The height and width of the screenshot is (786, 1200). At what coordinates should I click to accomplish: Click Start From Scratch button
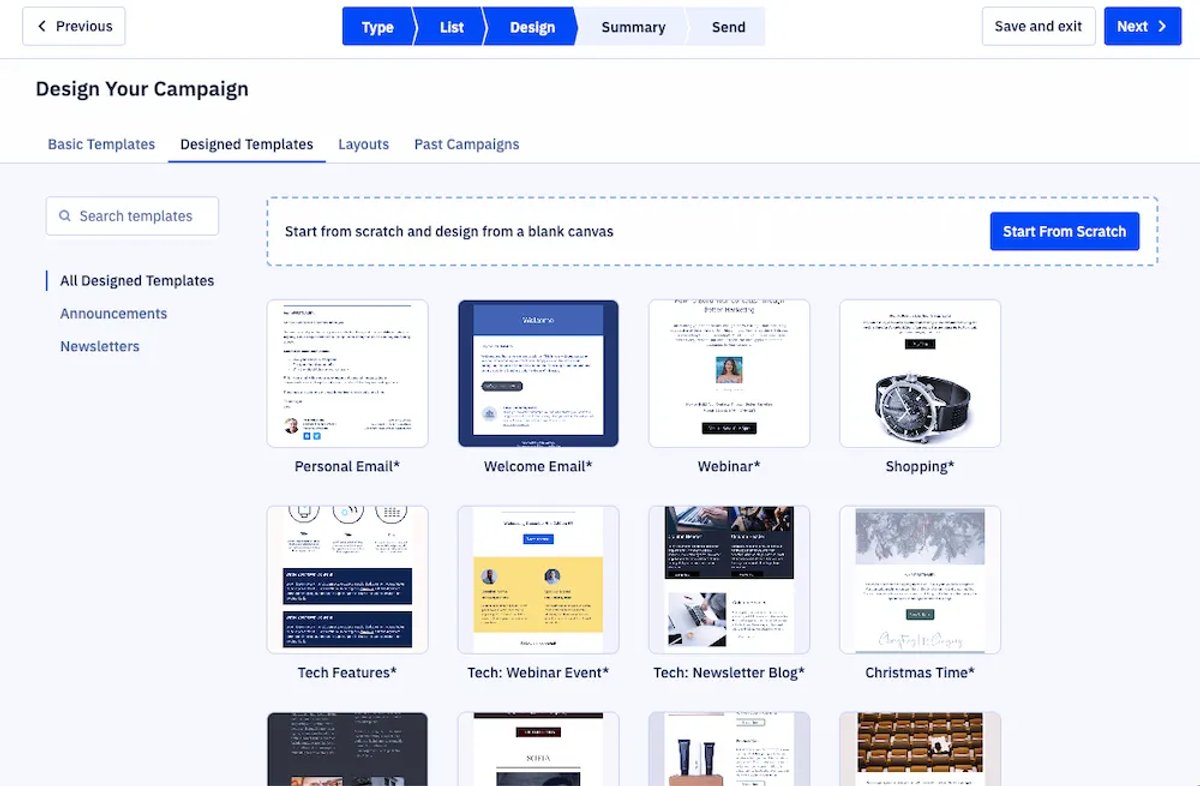(1064, 231)
